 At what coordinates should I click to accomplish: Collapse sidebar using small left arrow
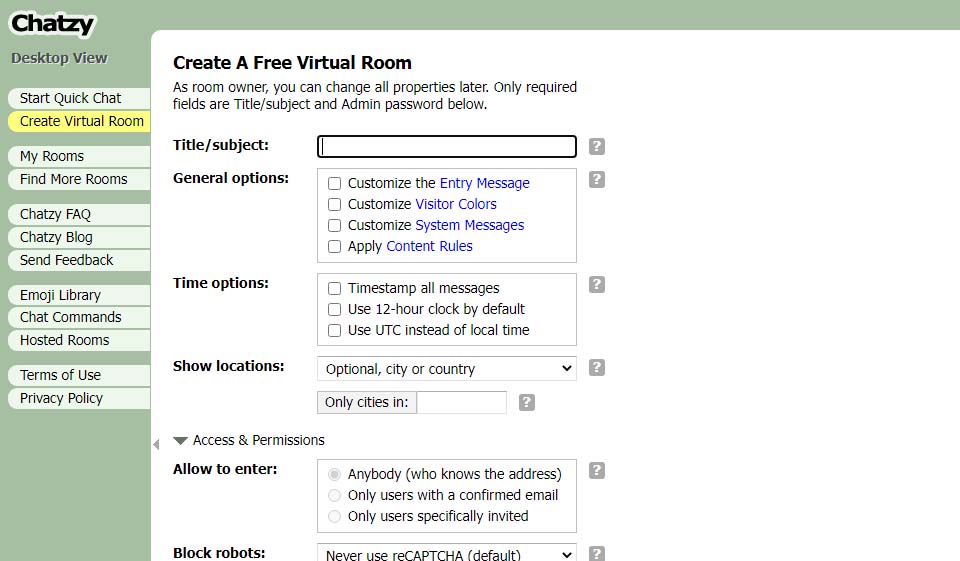coord(155,444)
